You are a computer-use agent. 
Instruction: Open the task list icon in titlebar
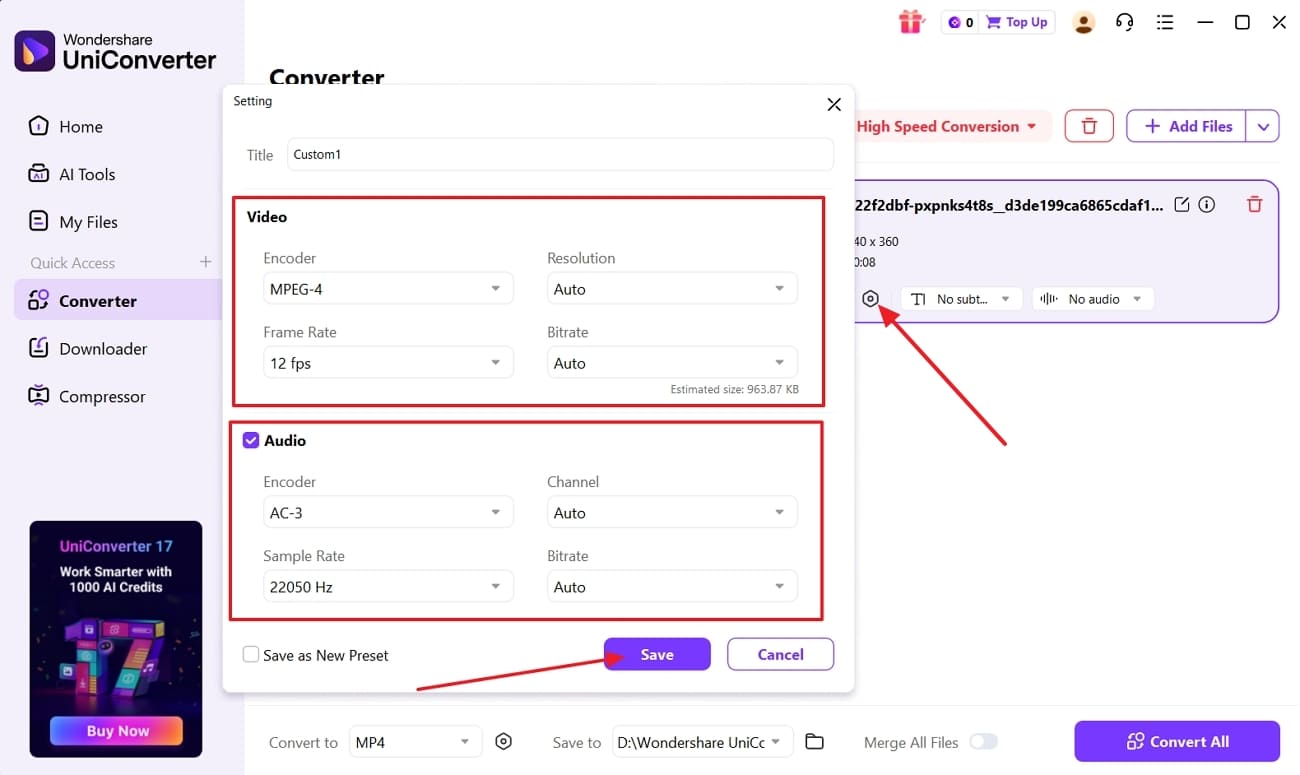(x=1164, y=21)
